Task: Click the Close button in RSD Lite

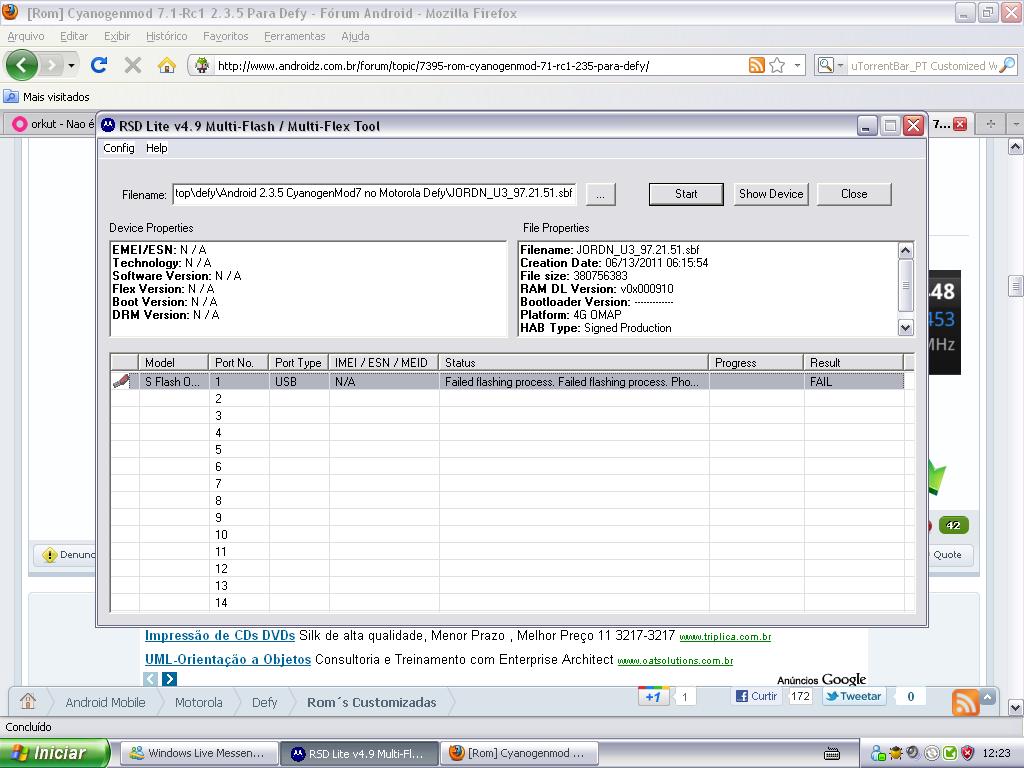Action: click(x=854, y=194)
